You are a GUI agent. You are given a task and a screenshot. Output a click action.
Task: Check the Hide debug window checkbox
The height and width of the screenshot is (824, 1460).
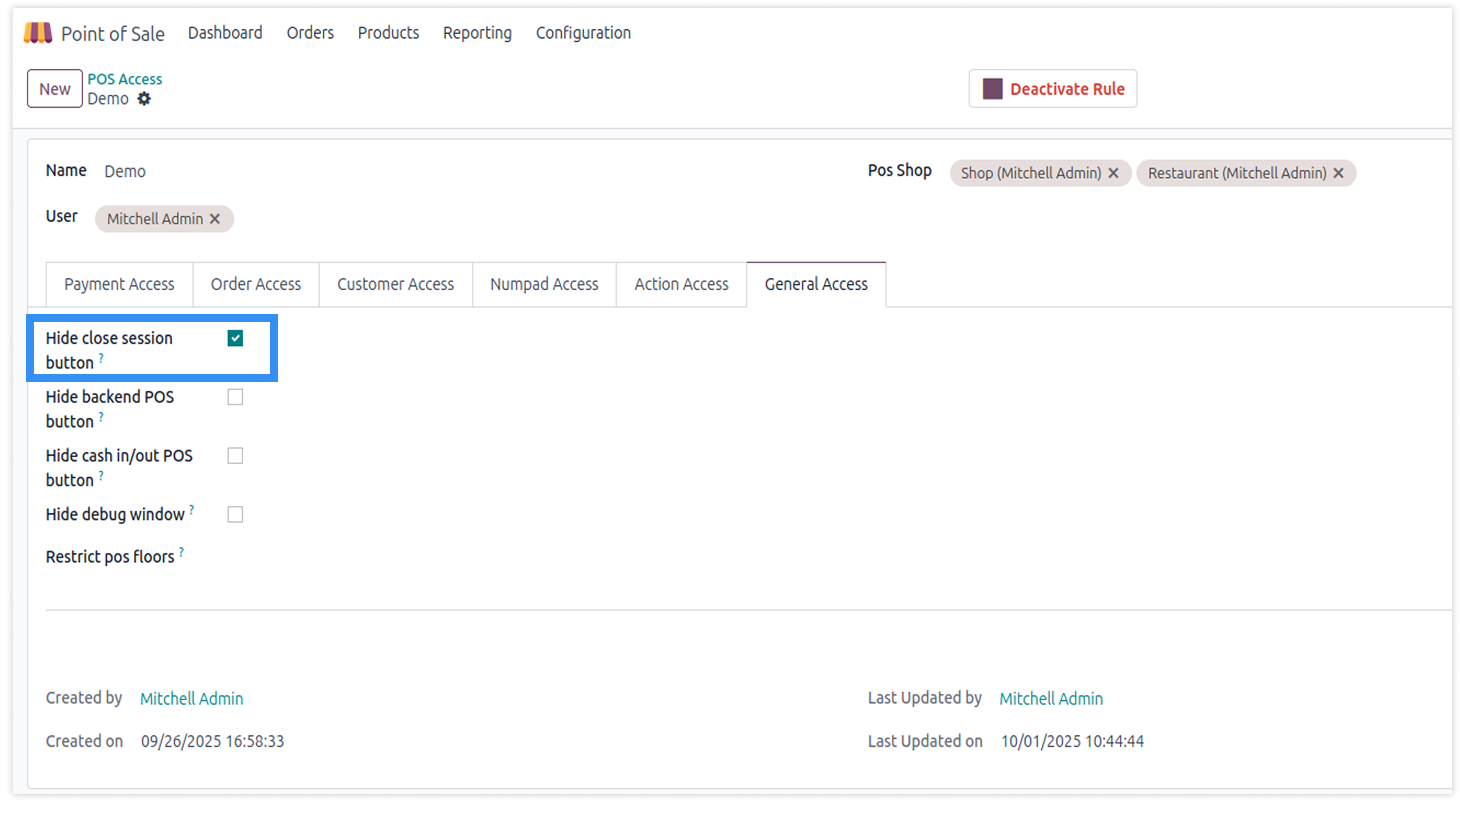point(235,514)
